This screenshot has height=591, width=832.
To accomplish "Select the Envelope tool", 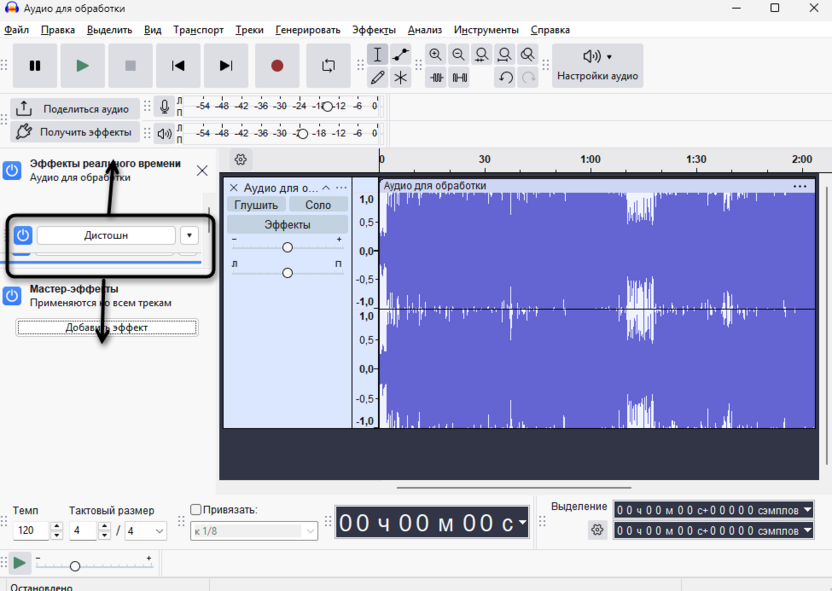I will click(x=401, y=55).
